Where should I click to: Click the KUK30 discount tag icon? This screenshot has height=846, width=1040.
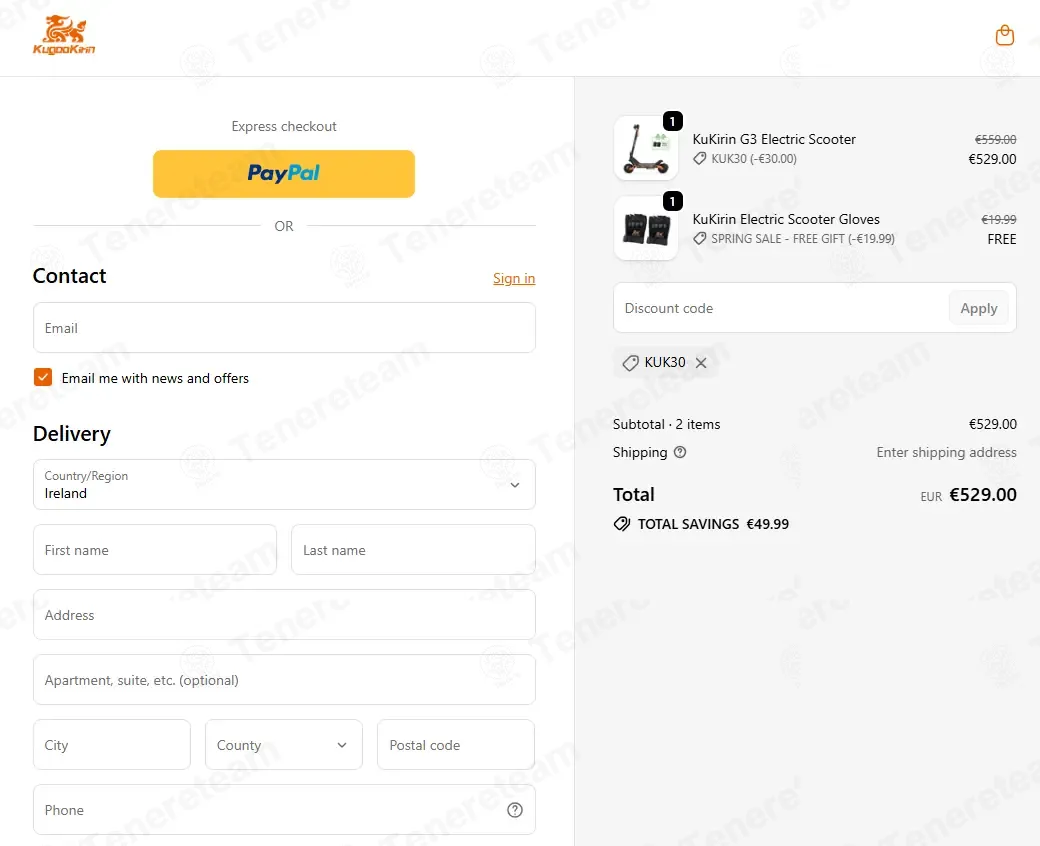click(630, 363)
